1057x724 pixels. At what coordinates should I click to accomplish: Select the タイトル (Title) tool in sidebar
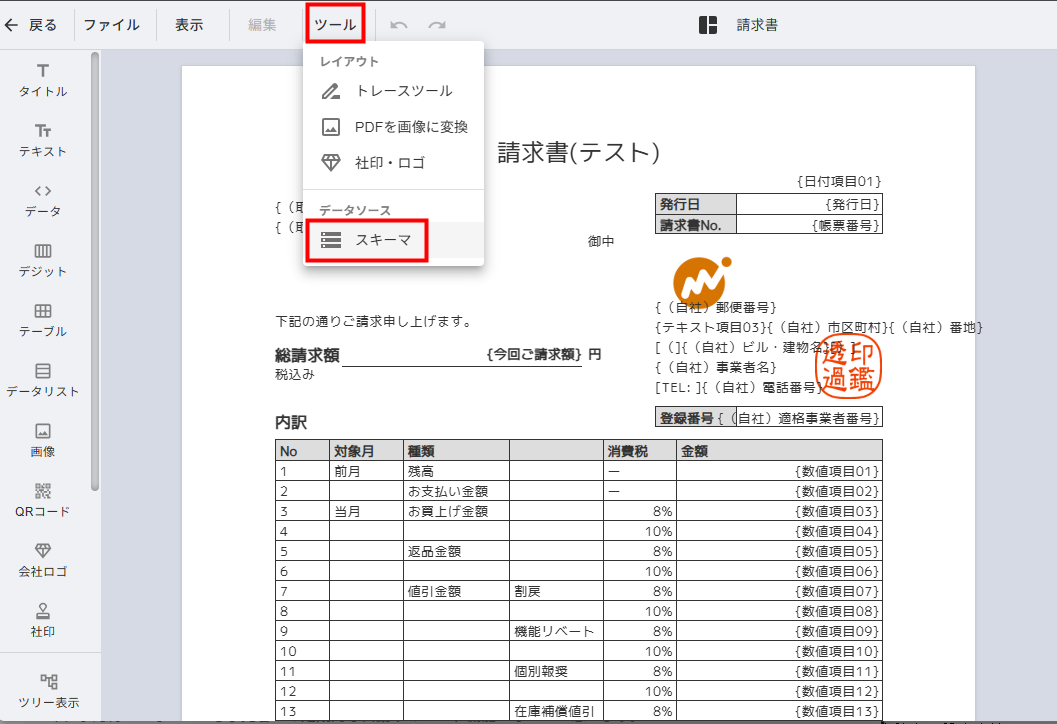pos(43,80)
